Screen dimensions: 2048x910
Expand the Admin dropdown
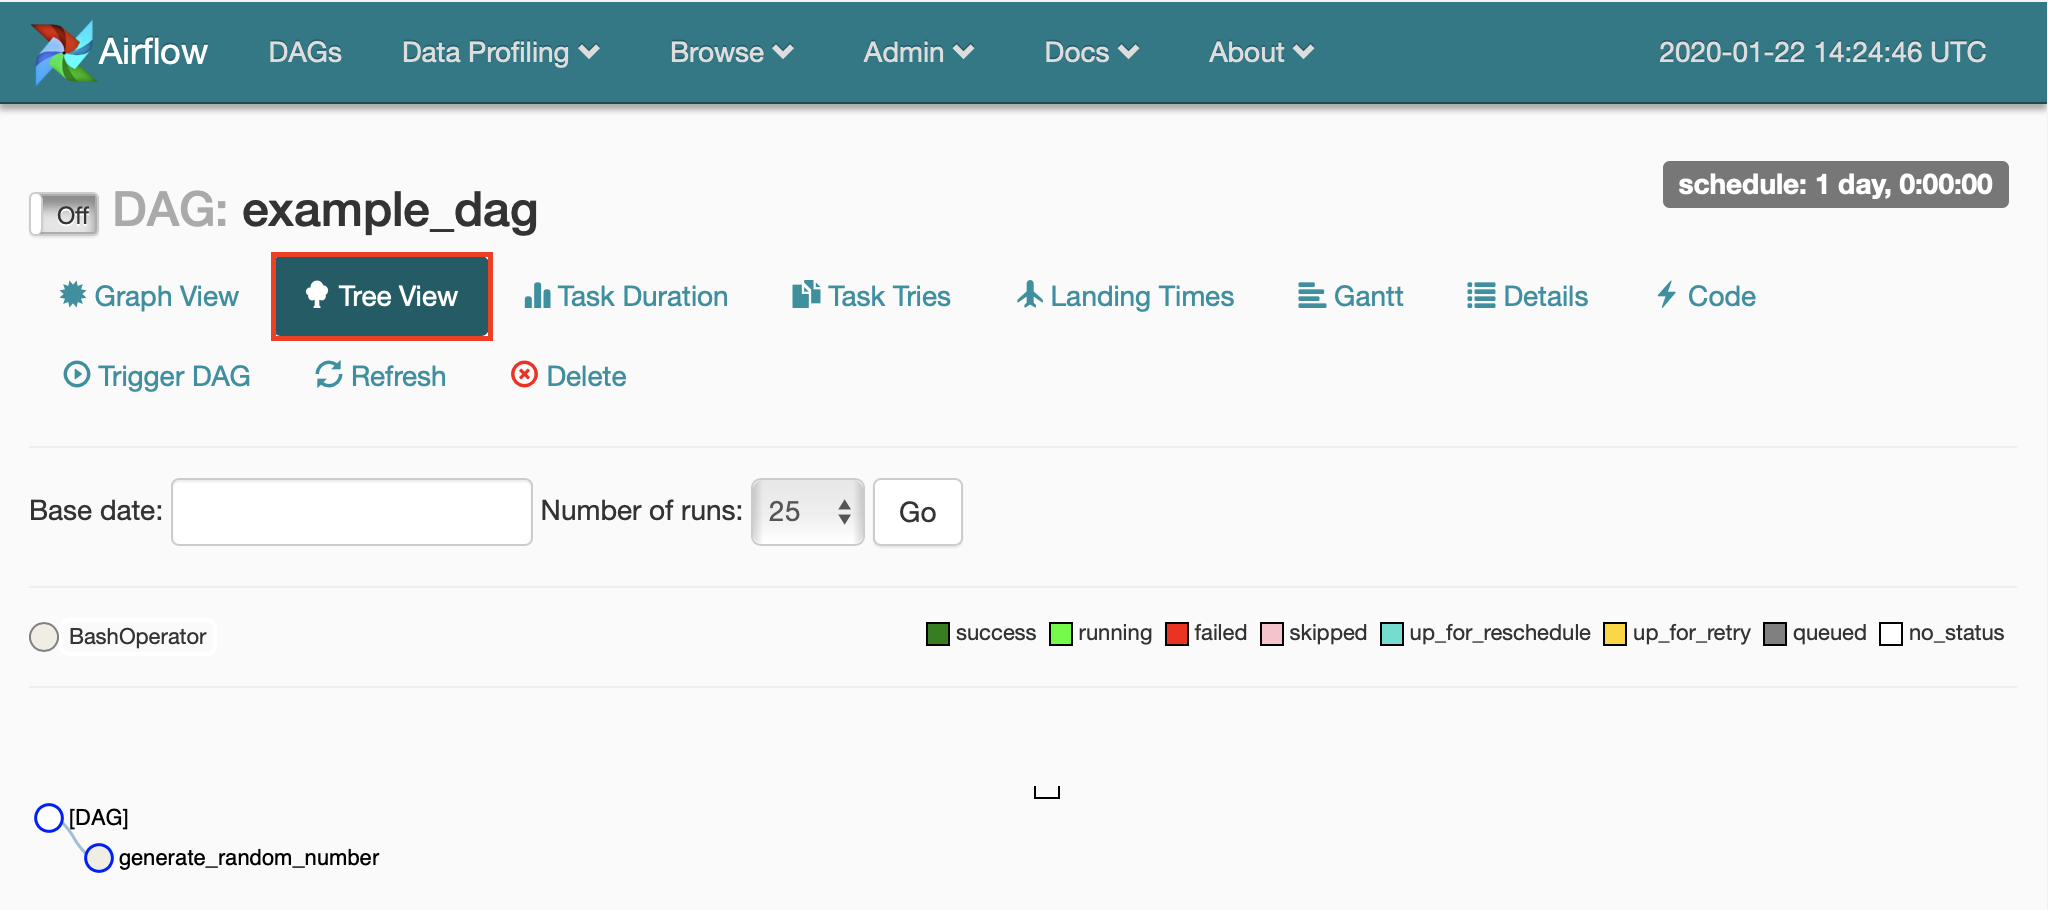tap(917, 52)
